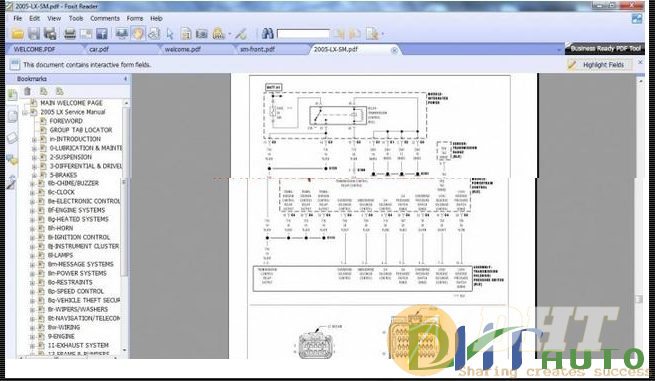Expand the in-INTRODUCTION bookmark

pyautogui.click(x=34, y=139)
